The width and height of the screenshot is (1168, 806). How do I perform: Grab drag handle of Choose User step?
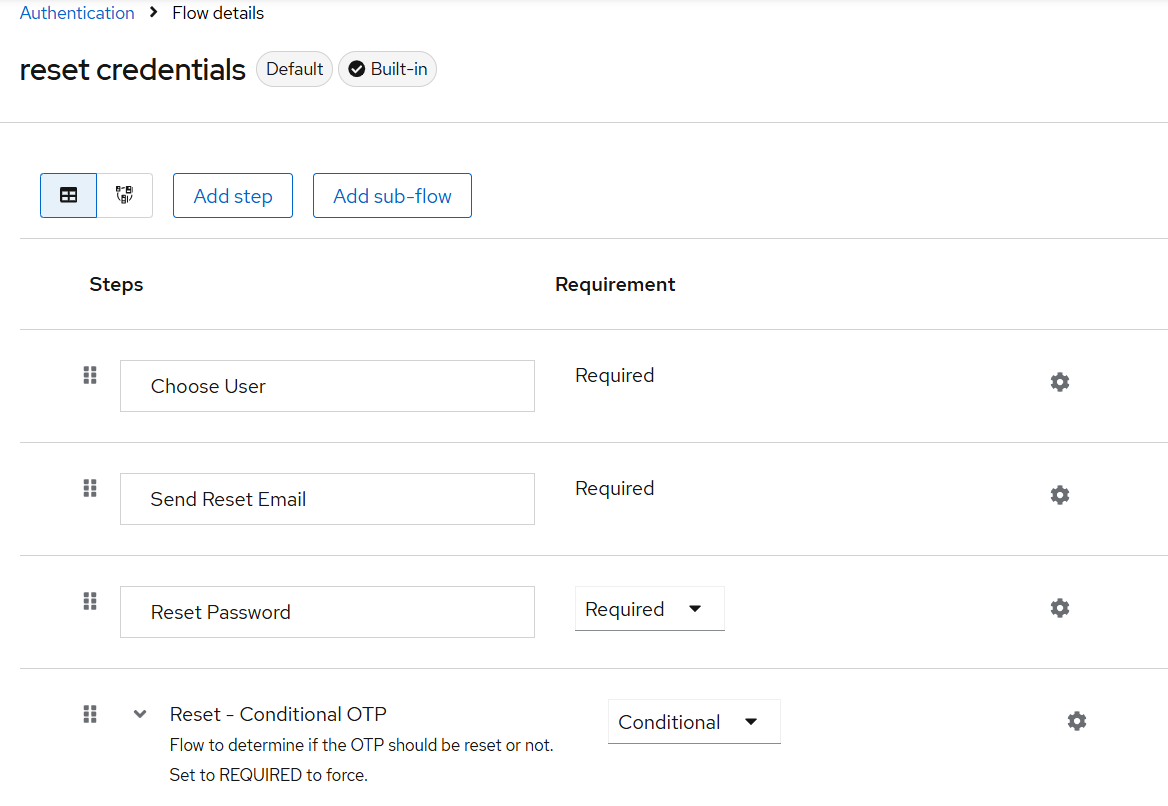point(90,375)
